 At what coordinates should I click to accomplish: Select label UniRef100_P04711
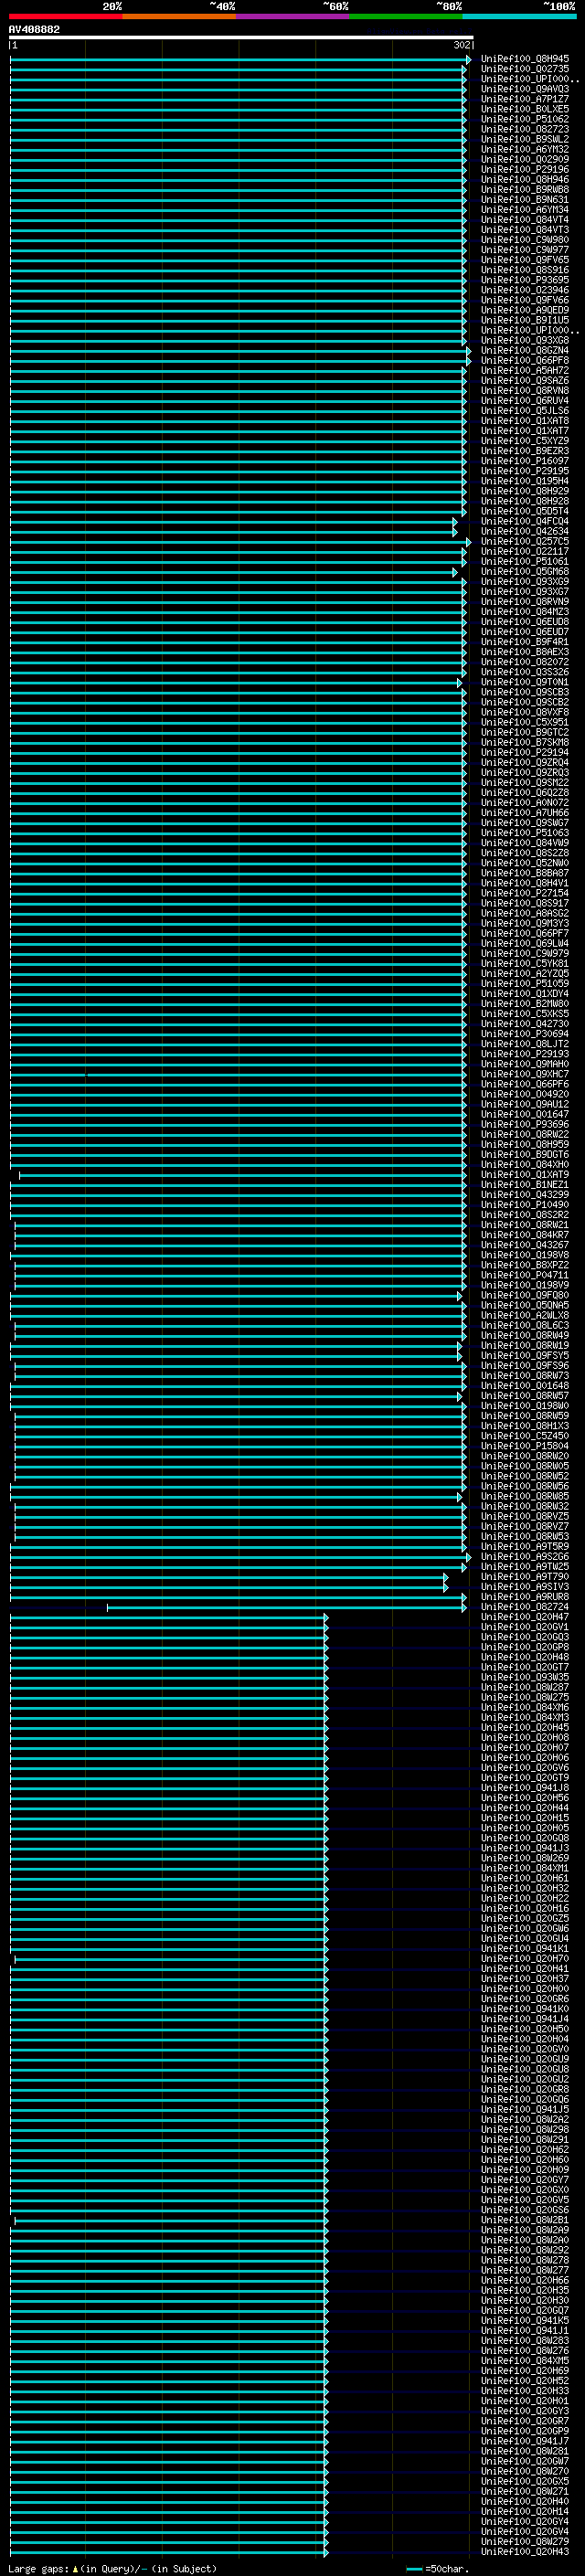pyautogui.click(x=525, y=1275)
